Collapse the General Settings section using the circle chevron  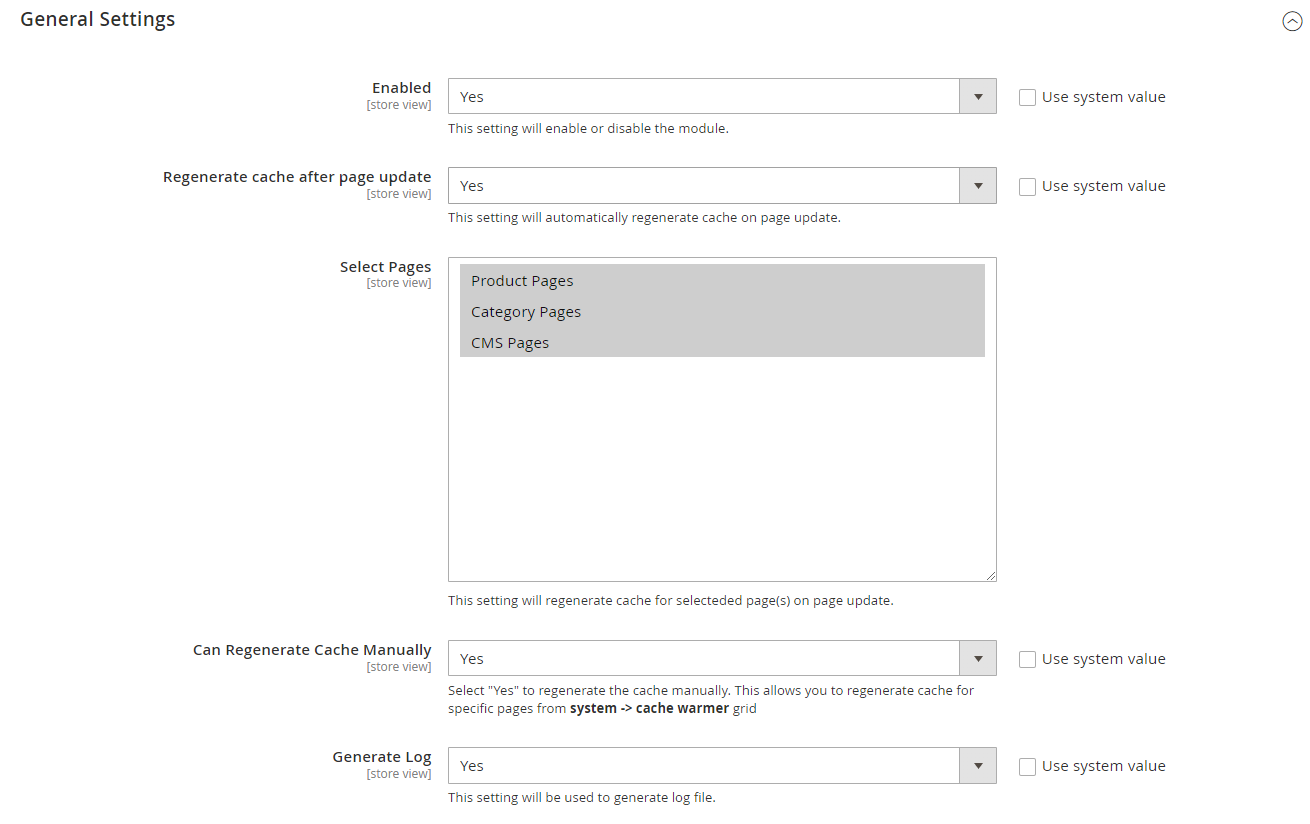click(x=1292, y=21)
